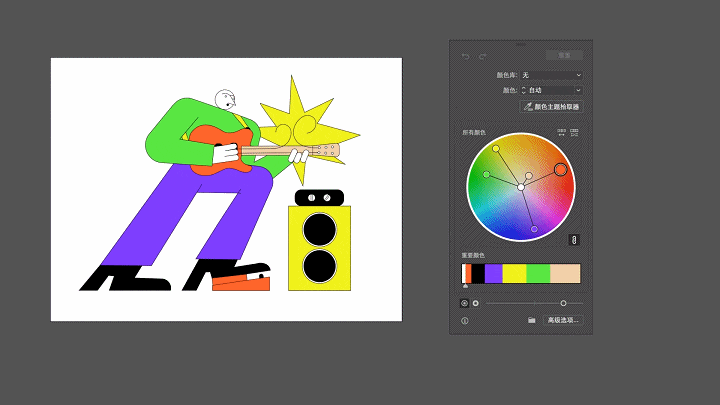Screen dimensions: 720x405
Task: Click the randomize saturation and brightness icon
Action: [575, 132]
